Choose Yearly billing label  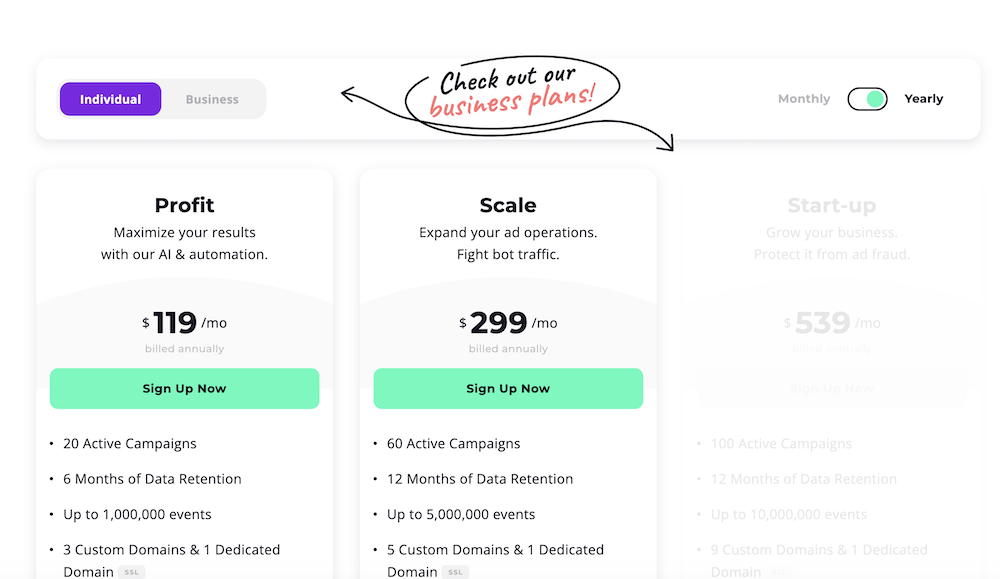click(x=923, y=99)
